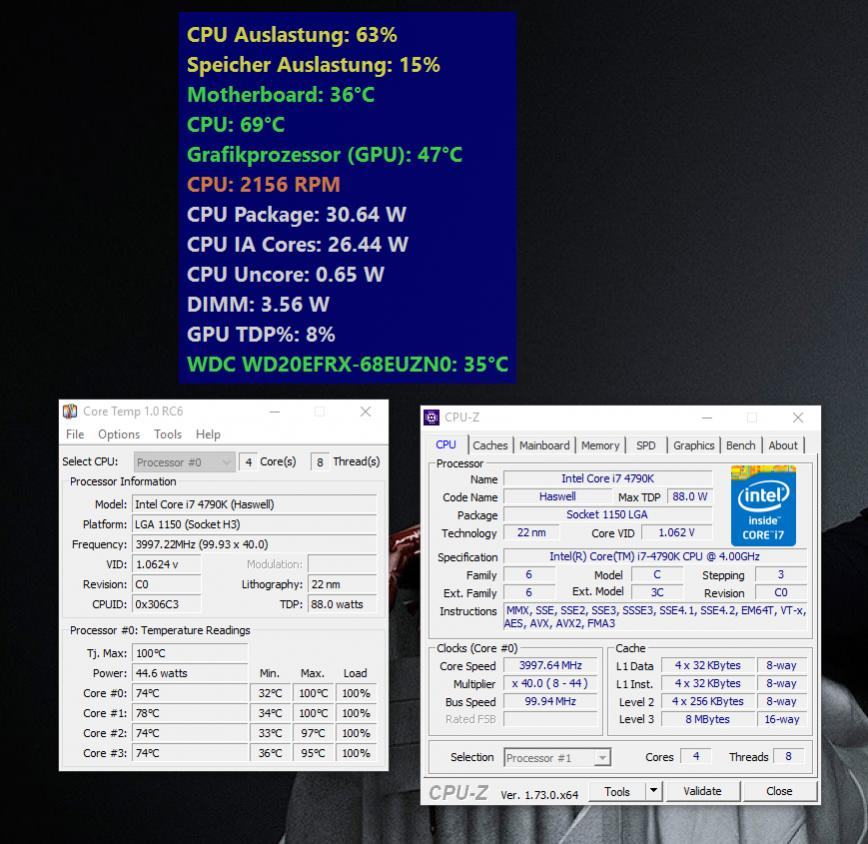Click the overlay line 'CPU IA Cores: 26.44 W'
Image resolution: width=868 pixels, height=844 pixels.
(x=297, y=244)
